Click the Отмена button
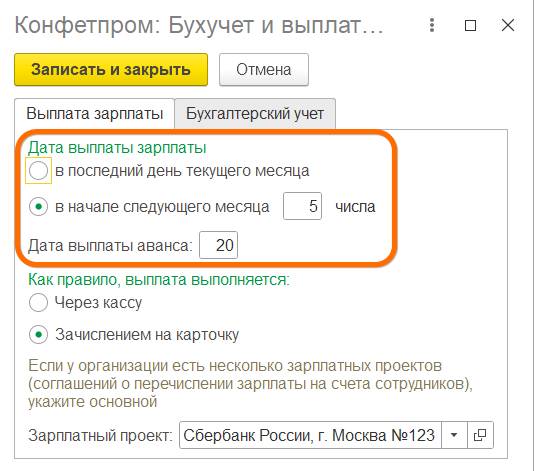This screenshot has height=471, width=534. pyautogui.click(x=264, y=69)
